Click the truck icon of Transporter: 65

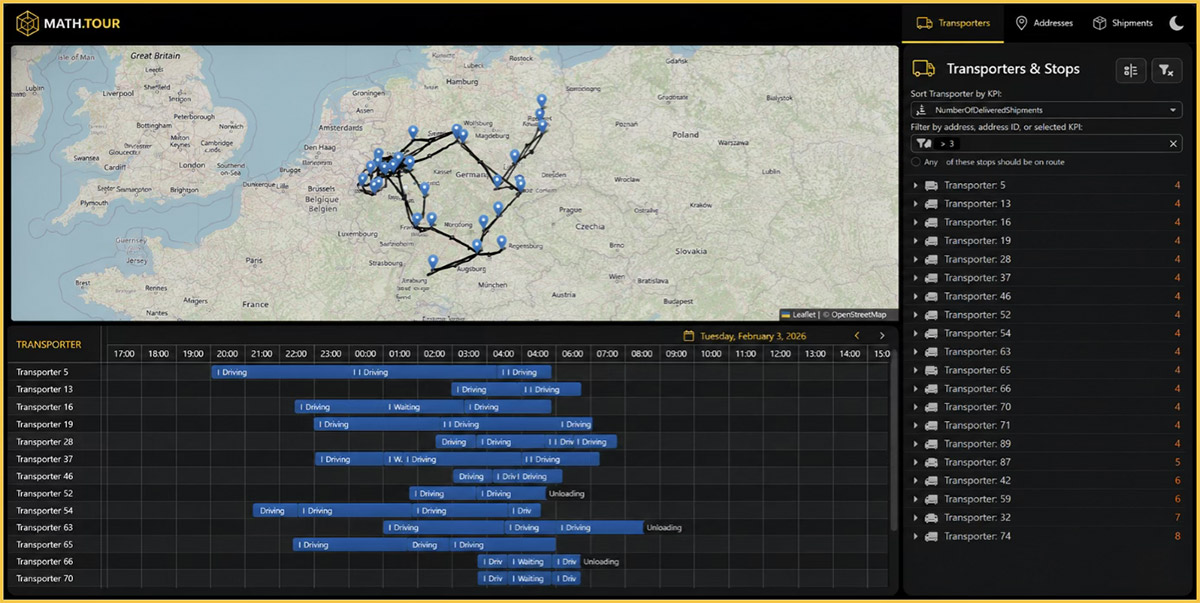tap(931, 370)
